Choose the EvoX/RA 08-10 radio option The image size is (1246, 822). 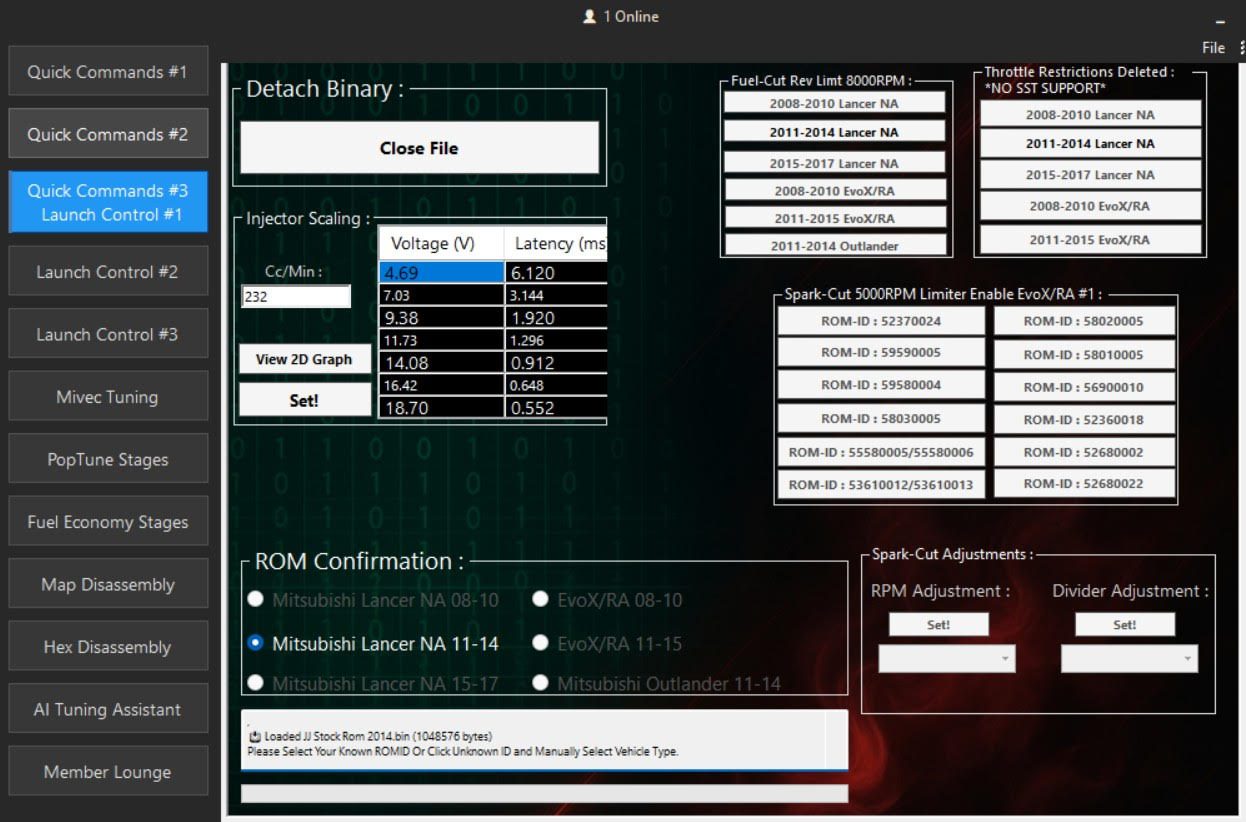pyautogui.click(x=541, y=599)
